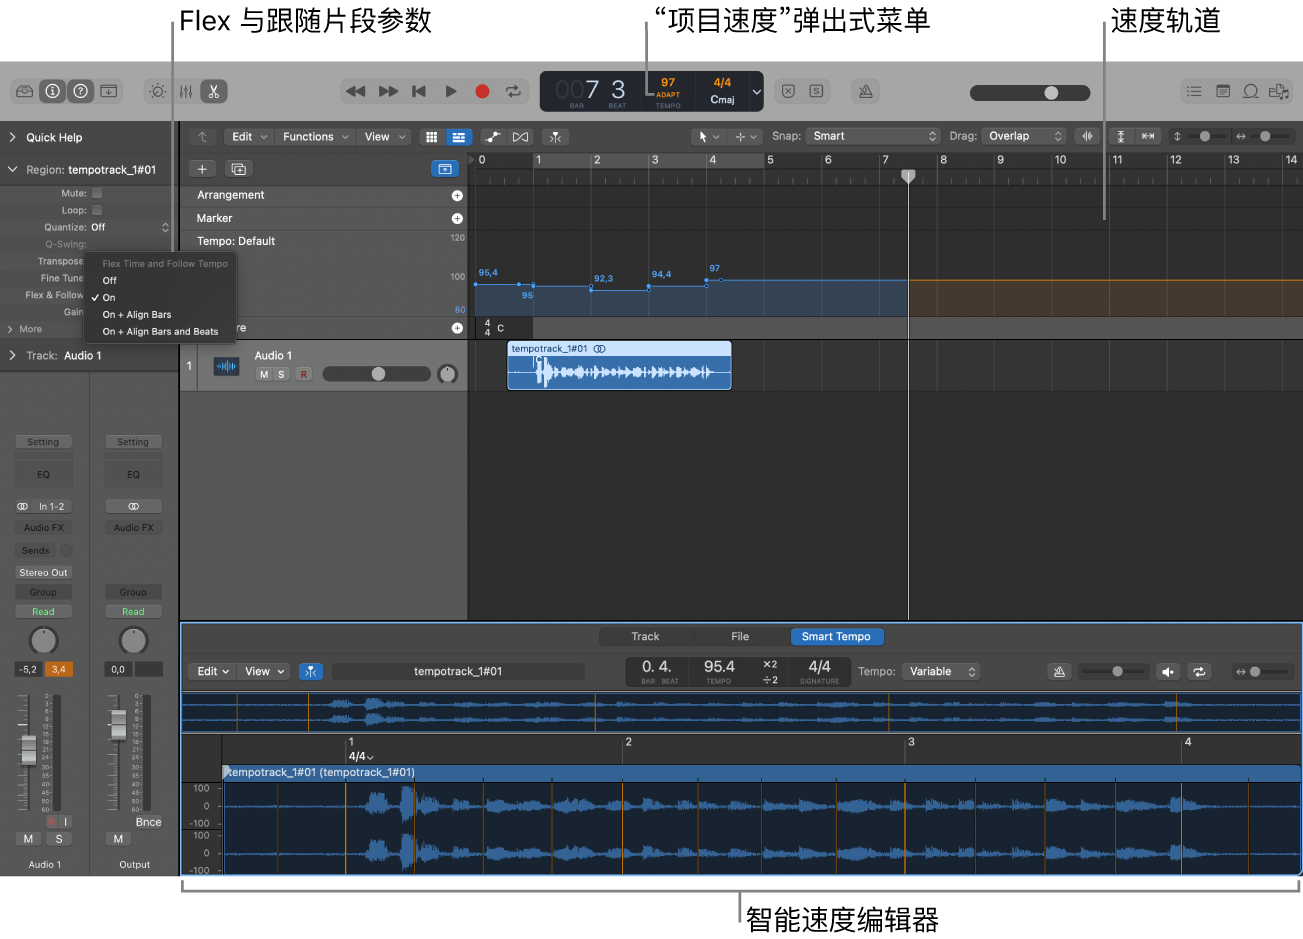This screenshot has height=939, width=1303.
Task: Open the LCD display mode chevron
Action: [x=756, y=92]
